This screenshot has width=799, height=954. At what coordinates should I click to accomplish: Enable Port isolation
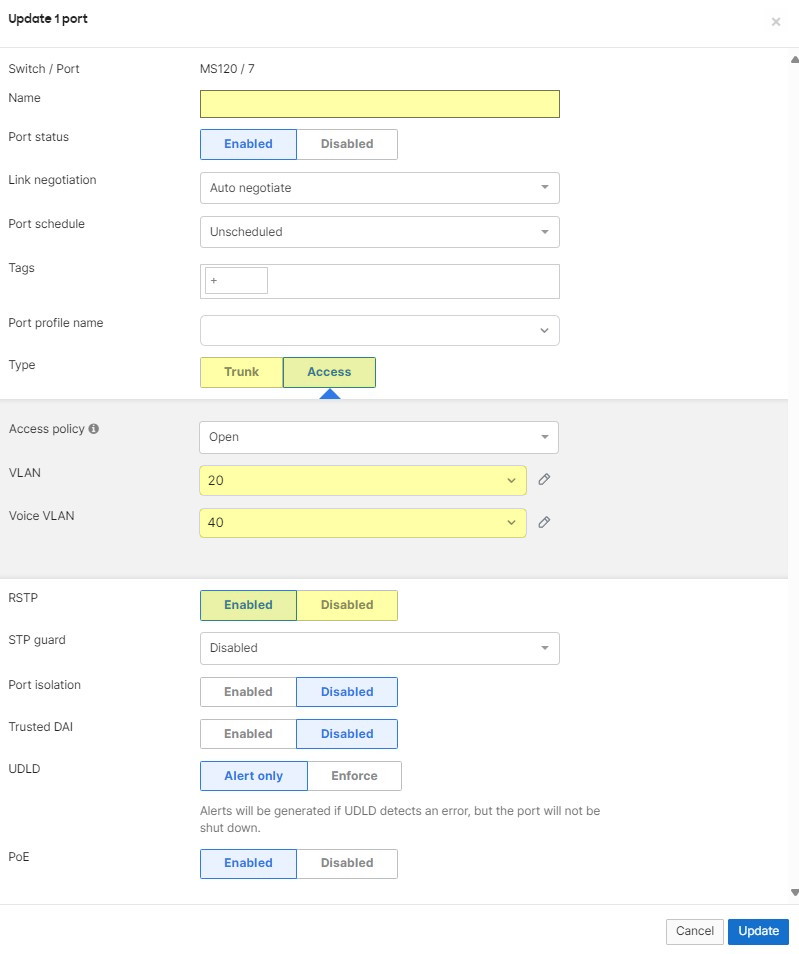click(248, 691)
